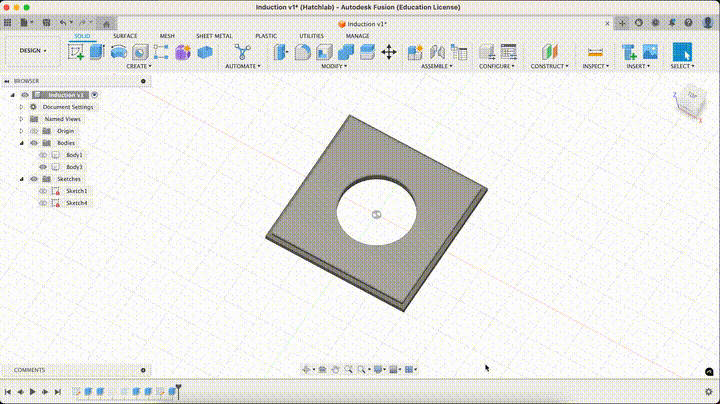Image resolution: width=720 pixels, height=404 pixels.
Task: Select the Box primitive tool
Action: tap(205, 52)
